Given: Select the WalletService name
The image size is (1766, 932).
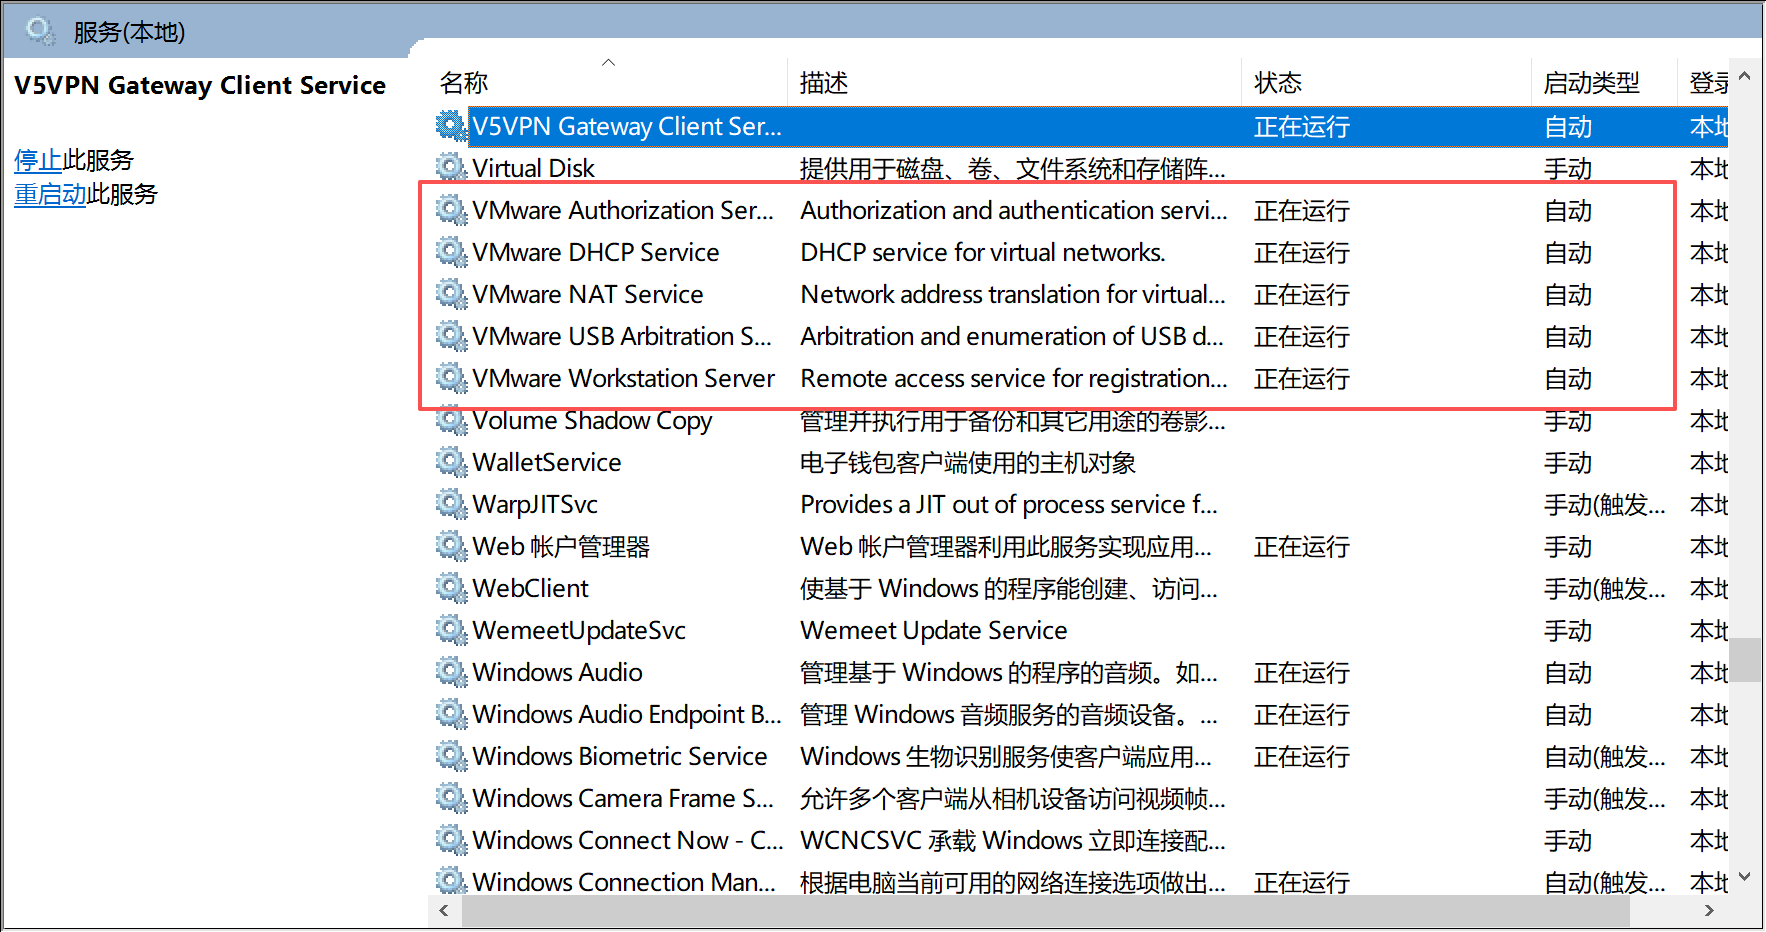Looking at the screenshot, I should tap(547, 462).
